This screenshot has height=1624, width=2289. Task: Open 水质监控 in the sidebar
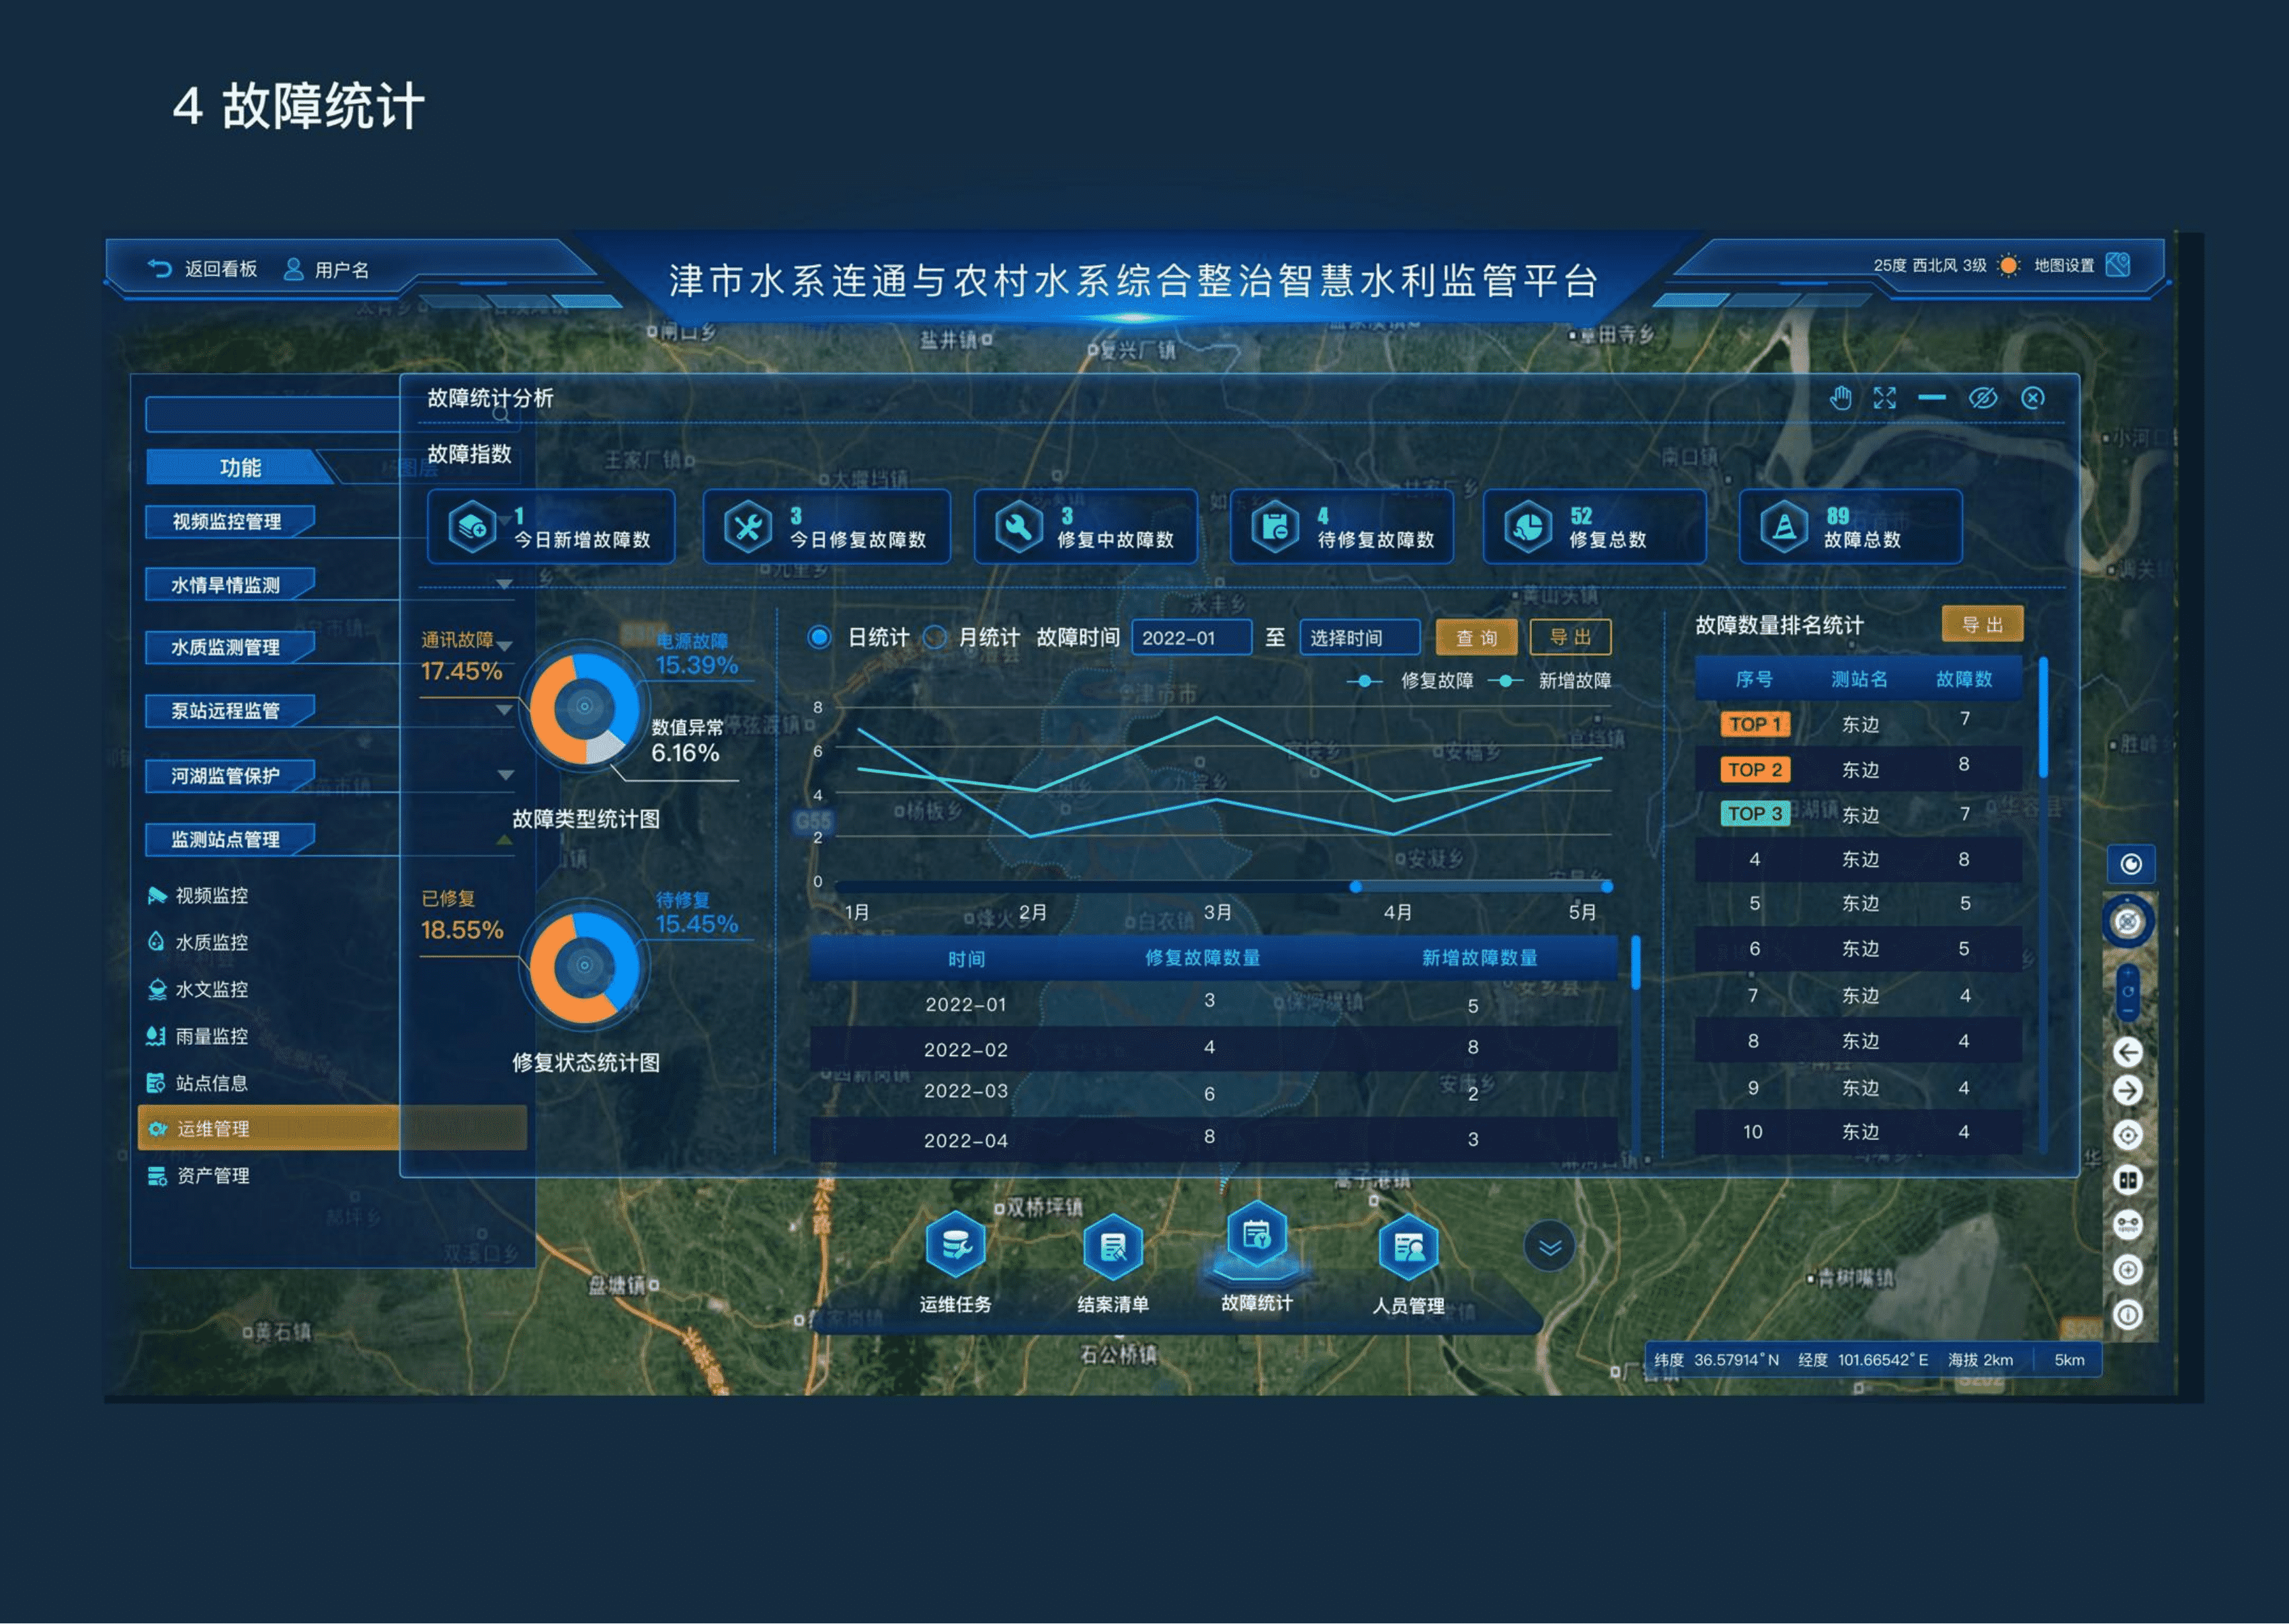[x=198, y=942]
